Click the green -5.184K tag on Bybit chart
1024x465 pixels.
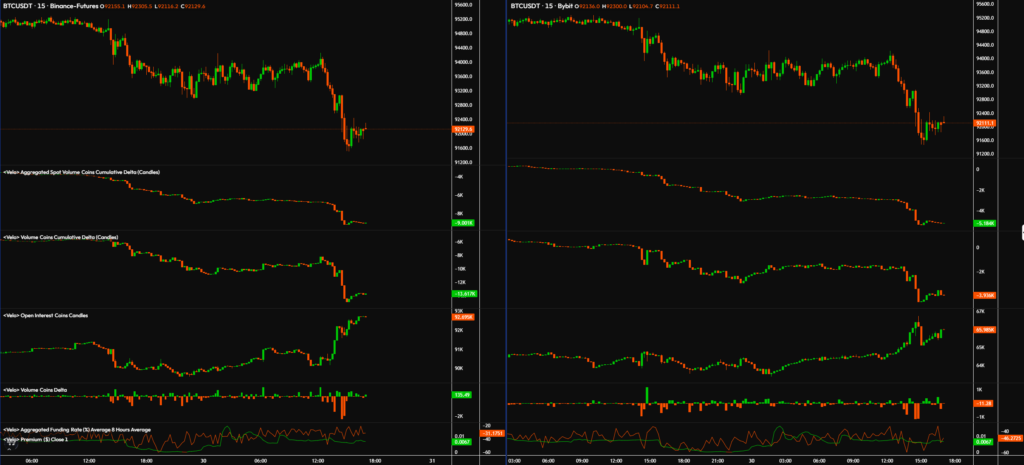pyautogui.click(x=985, y=224)
